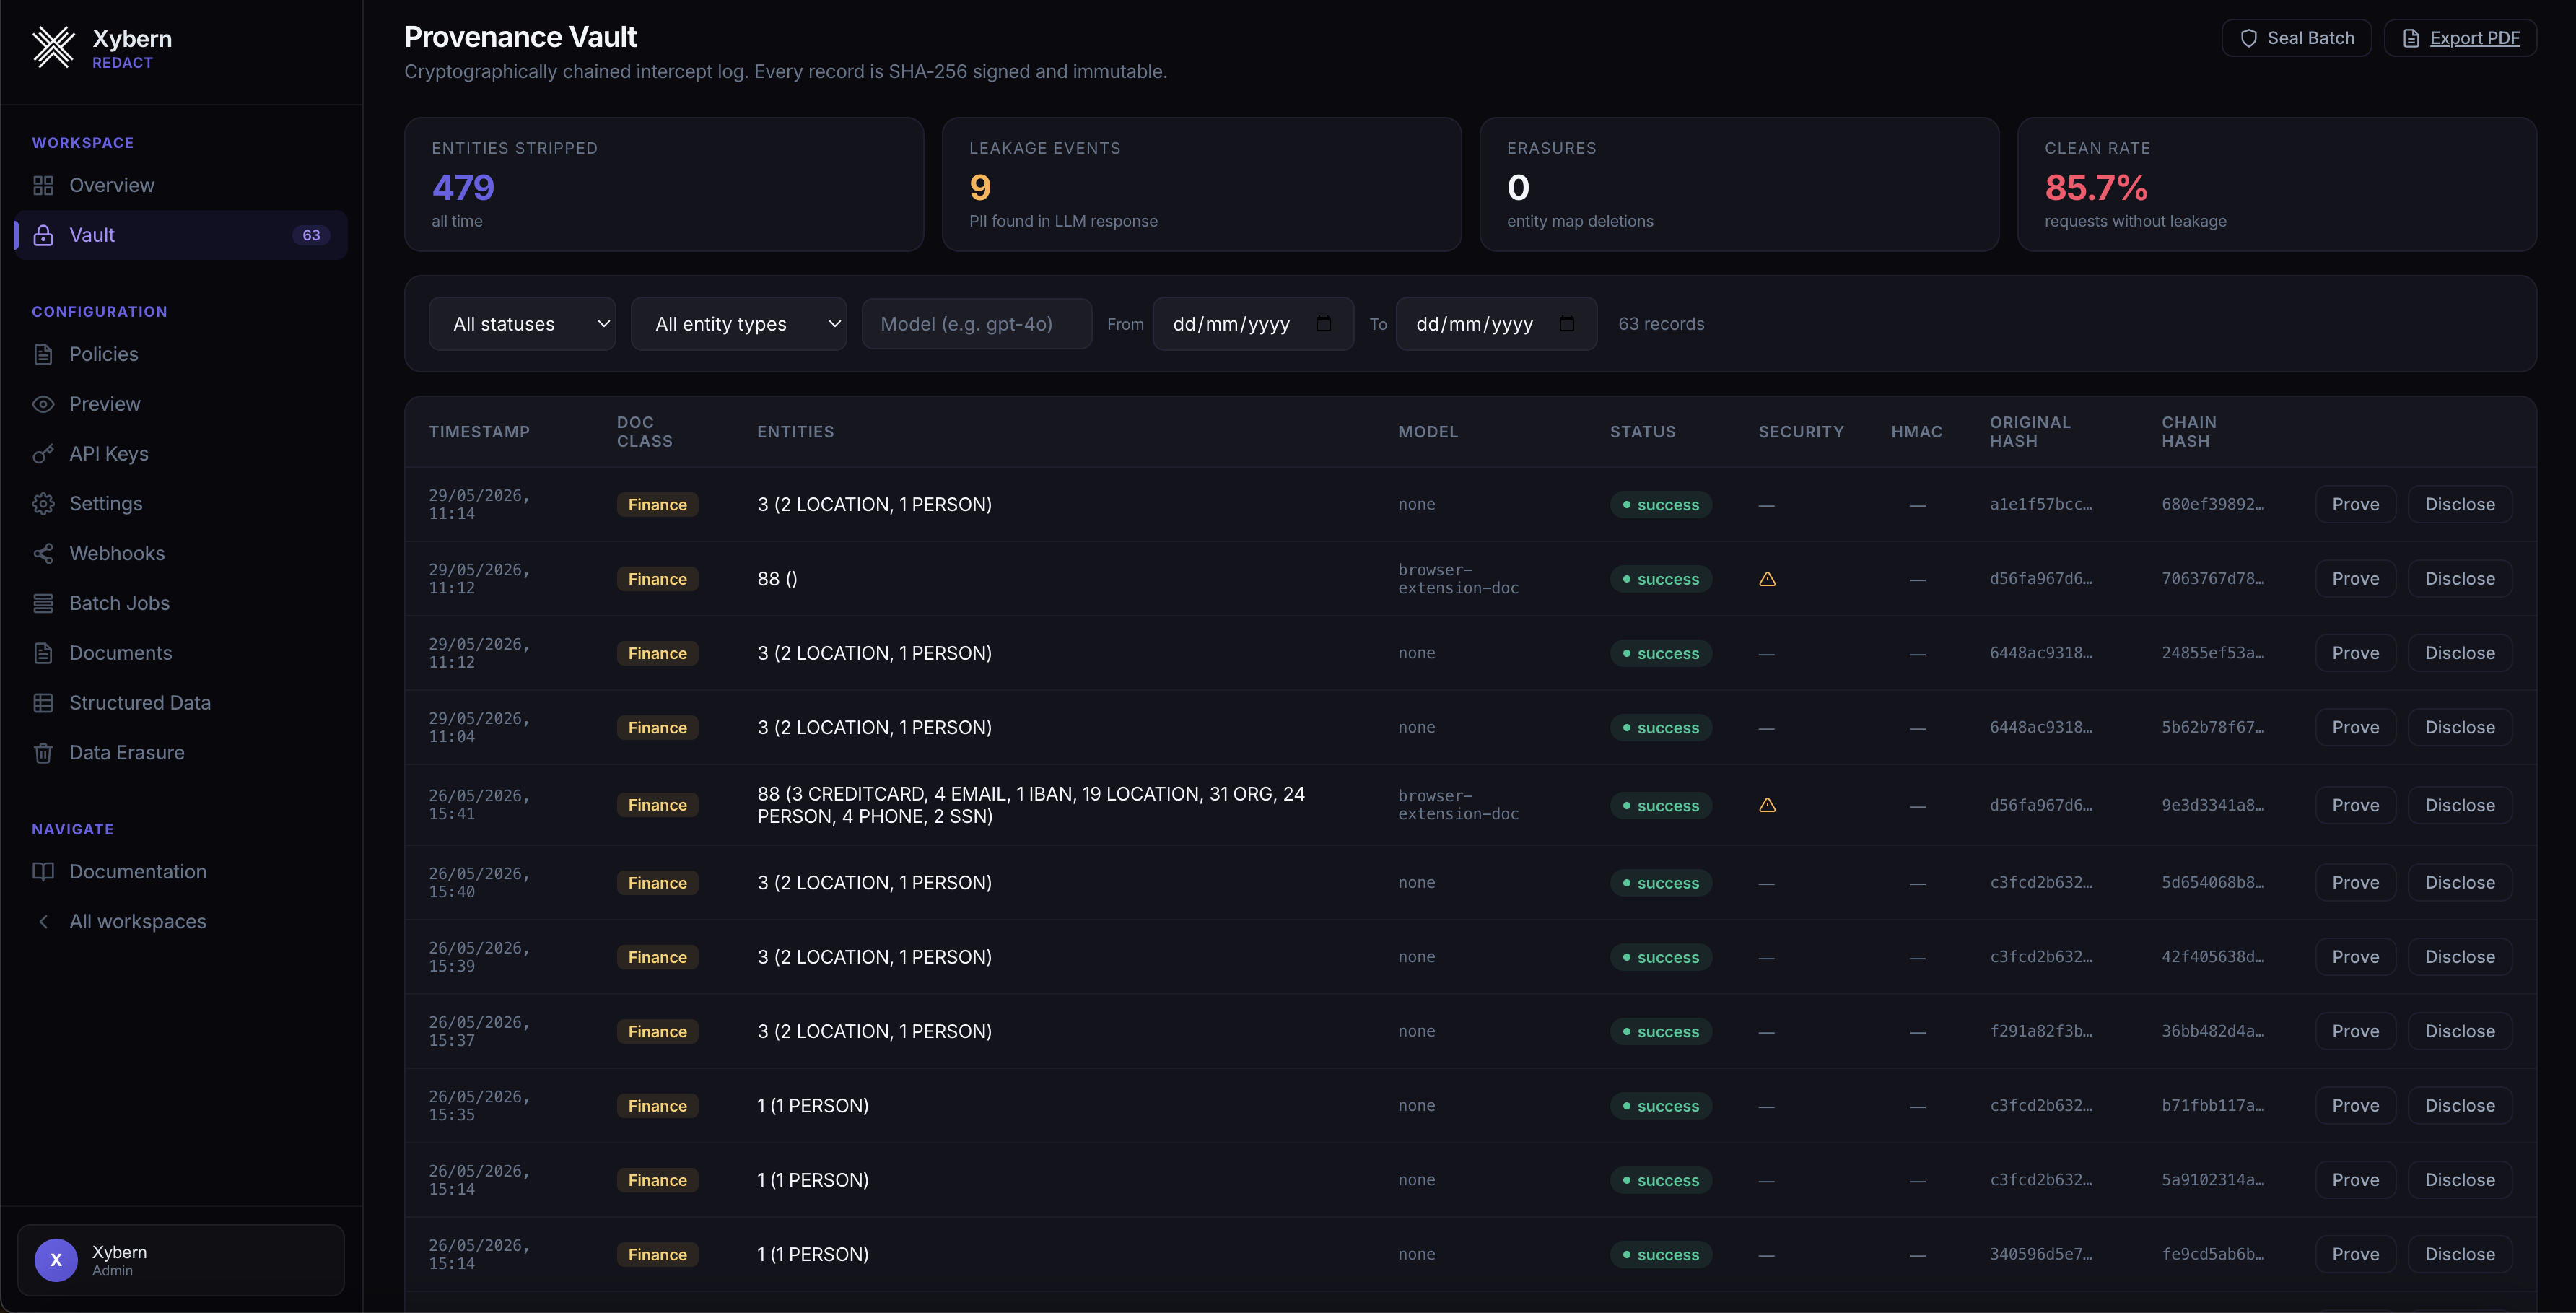Click the Entities Stripped 479 card
The height and width of the screenshot is (1313, 2576).
(x=664, y=184)
